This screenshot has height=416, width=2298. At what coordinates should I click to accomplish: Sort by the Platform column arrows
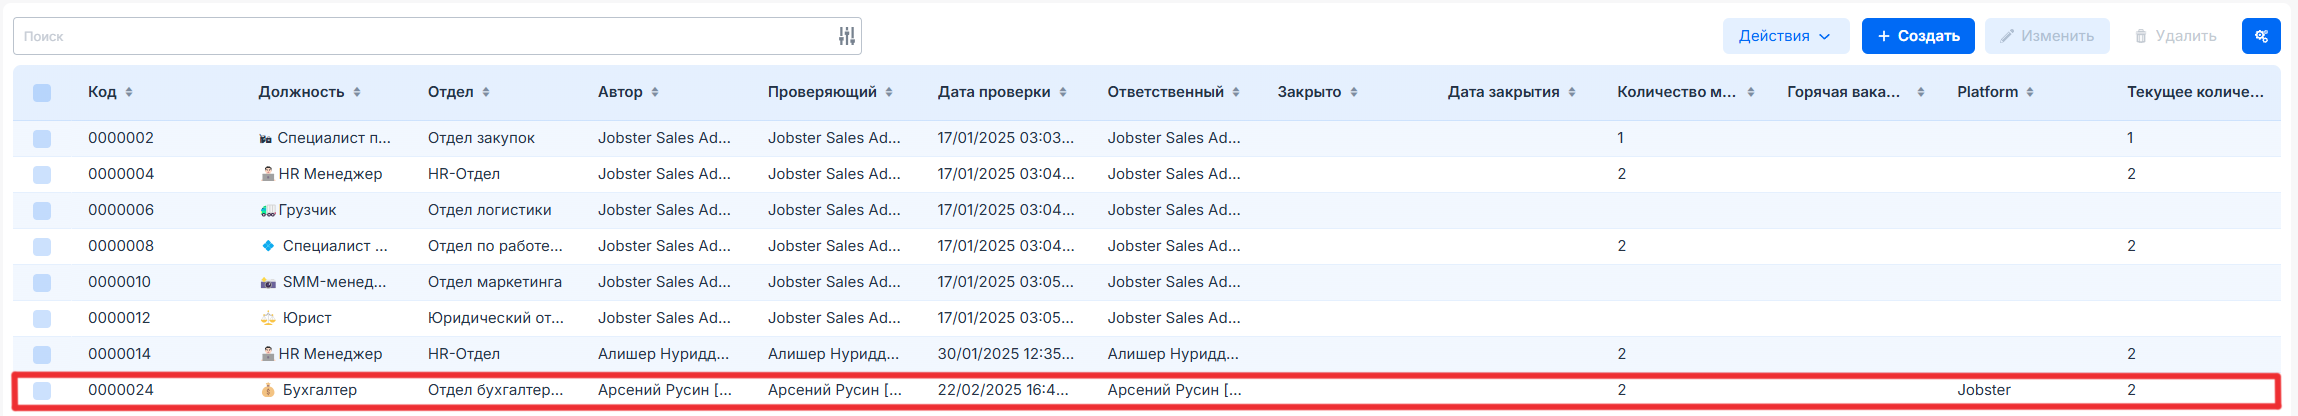coord(2030,92)
